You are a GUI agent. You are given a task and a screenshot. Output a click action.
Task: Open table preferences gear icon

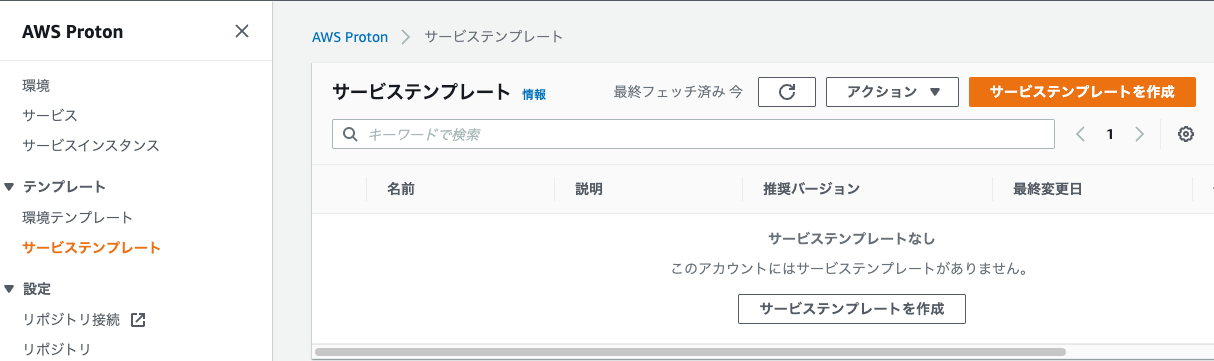click(1186, 134)
